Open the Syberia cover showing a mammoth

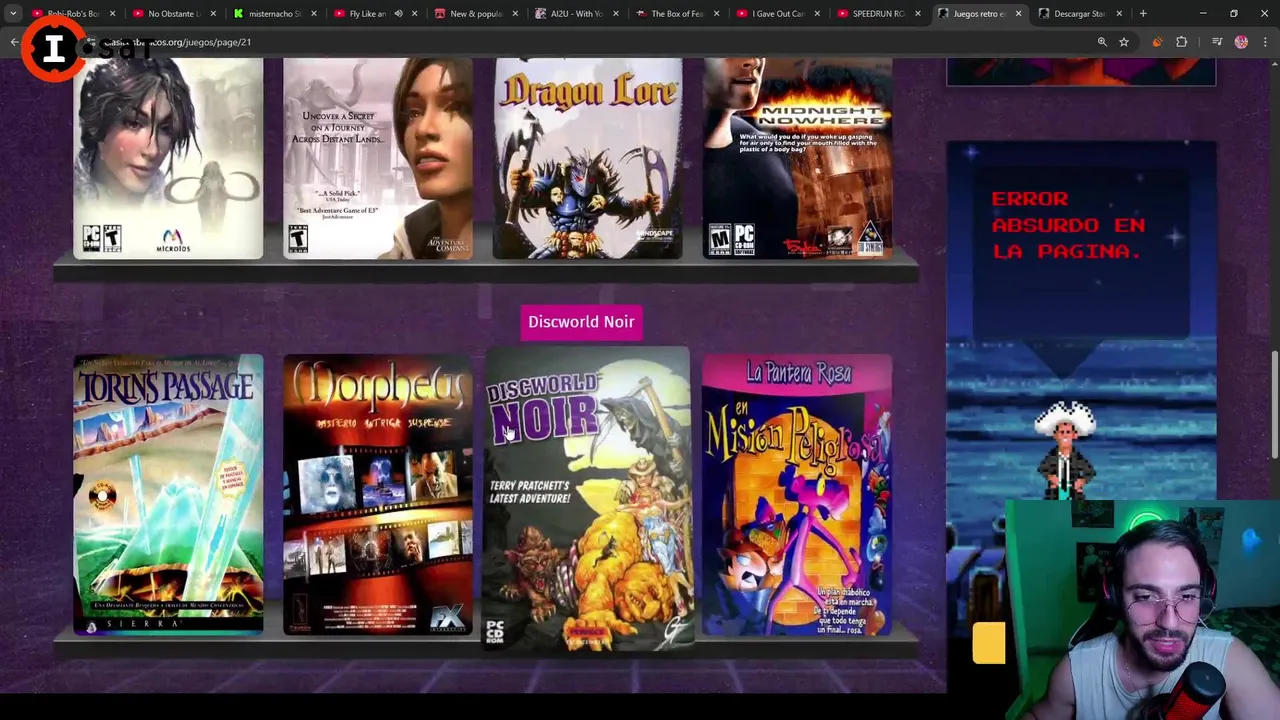(168, 158)
